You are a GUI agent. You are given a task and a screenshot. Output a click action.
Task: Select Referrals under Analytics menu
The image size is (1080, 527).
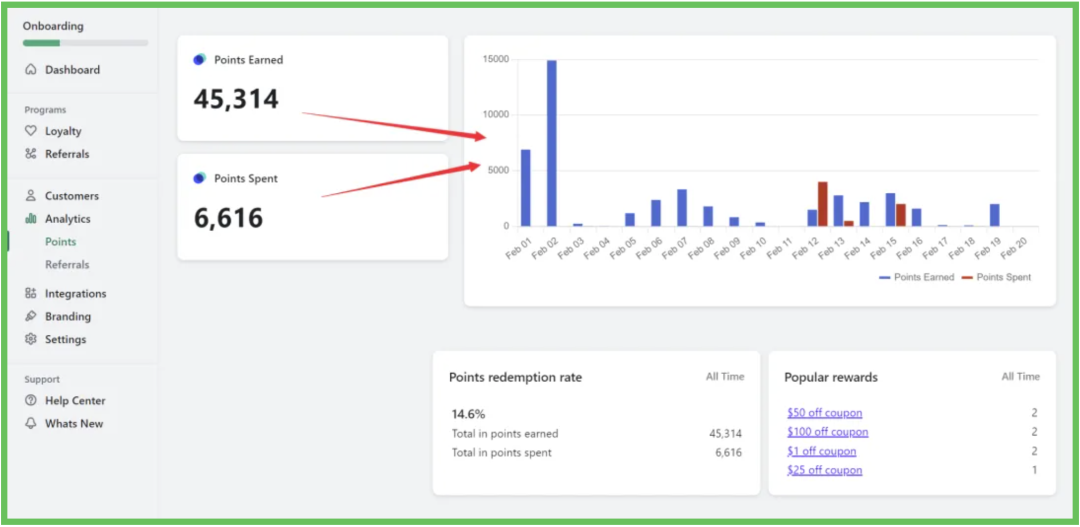click(x=67, y=265)
